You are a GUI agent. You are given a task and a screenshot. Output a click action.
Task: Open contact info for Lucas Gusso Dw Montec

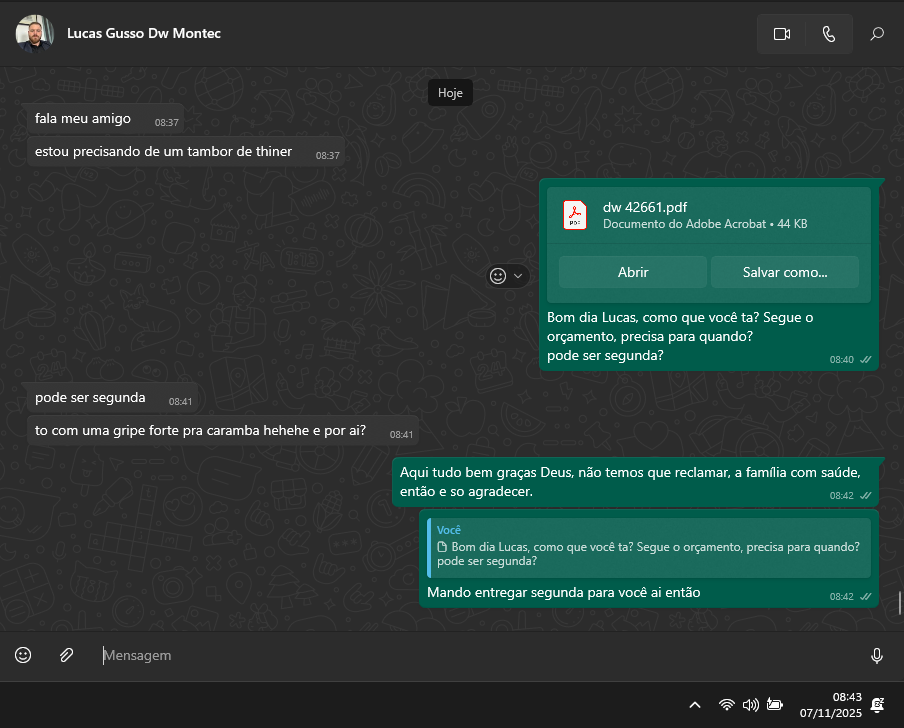pyautogui.click(x=144, y=33)
